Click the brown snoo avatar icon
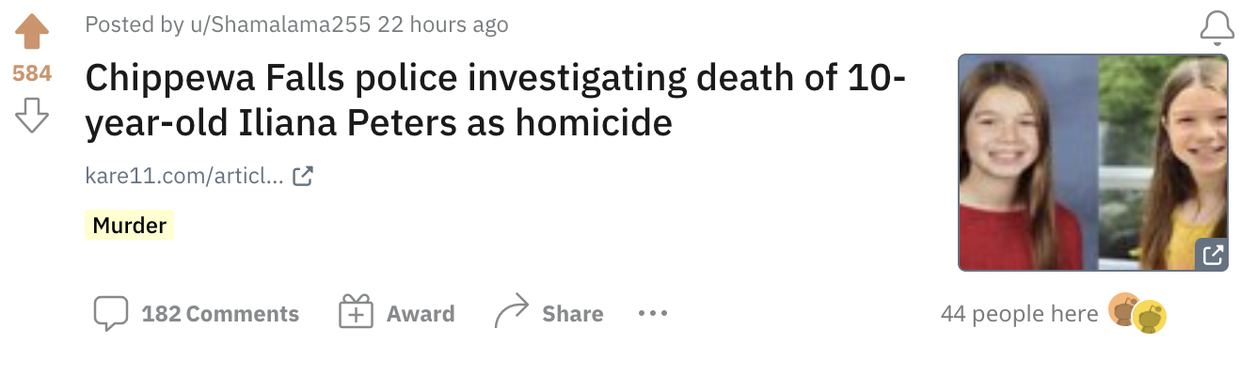This screenshot has height=376, width=1240. tap(1124, 311)
